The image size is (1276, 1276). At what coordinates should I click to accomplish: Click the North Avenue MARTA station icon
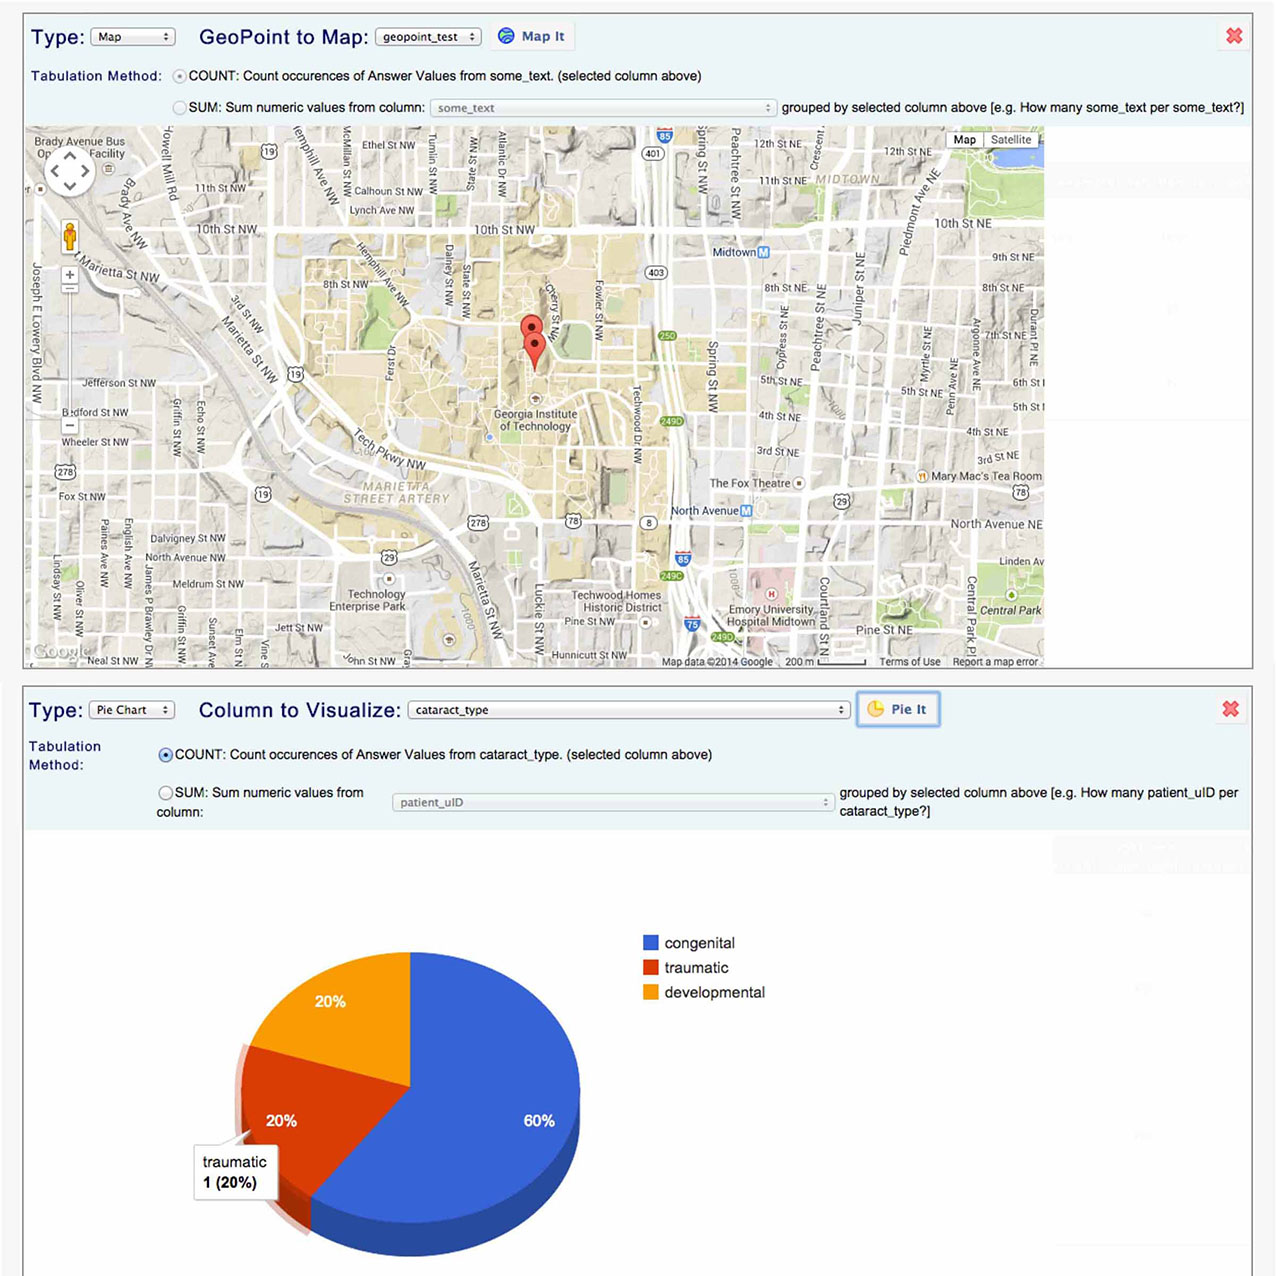745,510
